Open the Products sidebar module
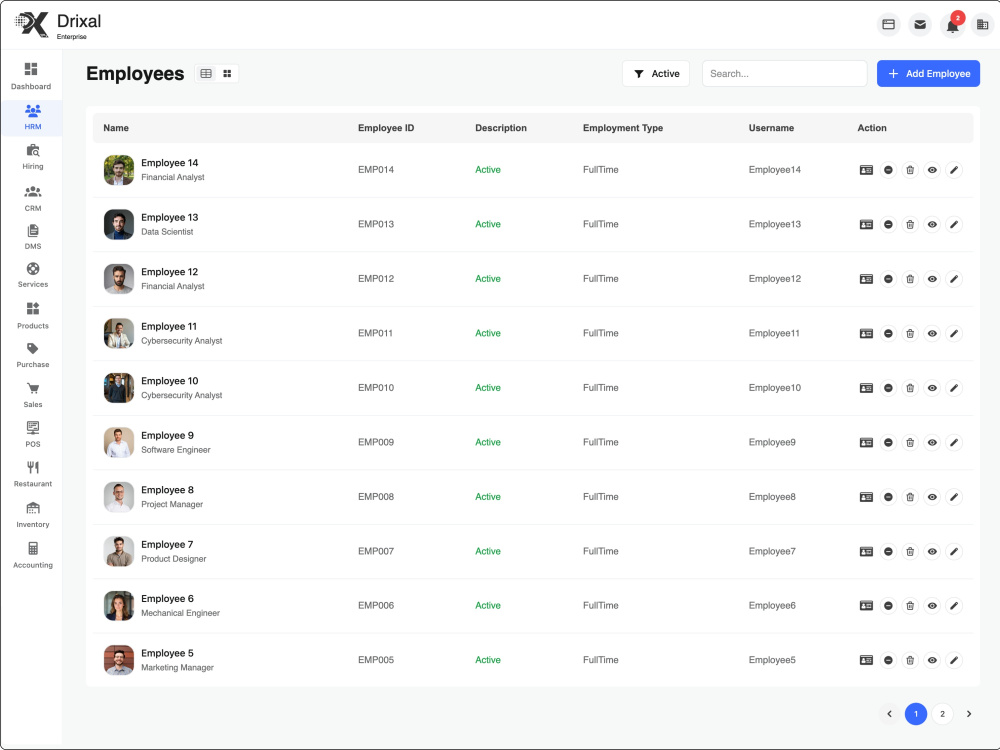 coord(33,316)
